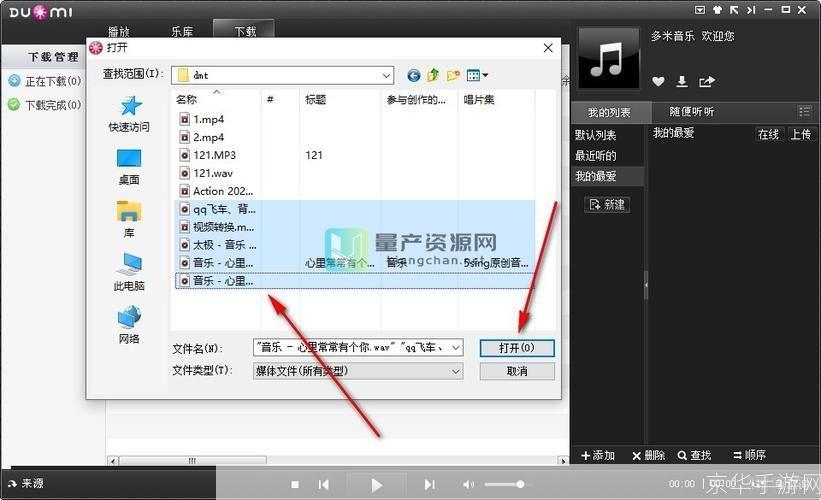821x500 pixels.
Task: Mute the volume speaker icon
Action: [x=469, y=485]
